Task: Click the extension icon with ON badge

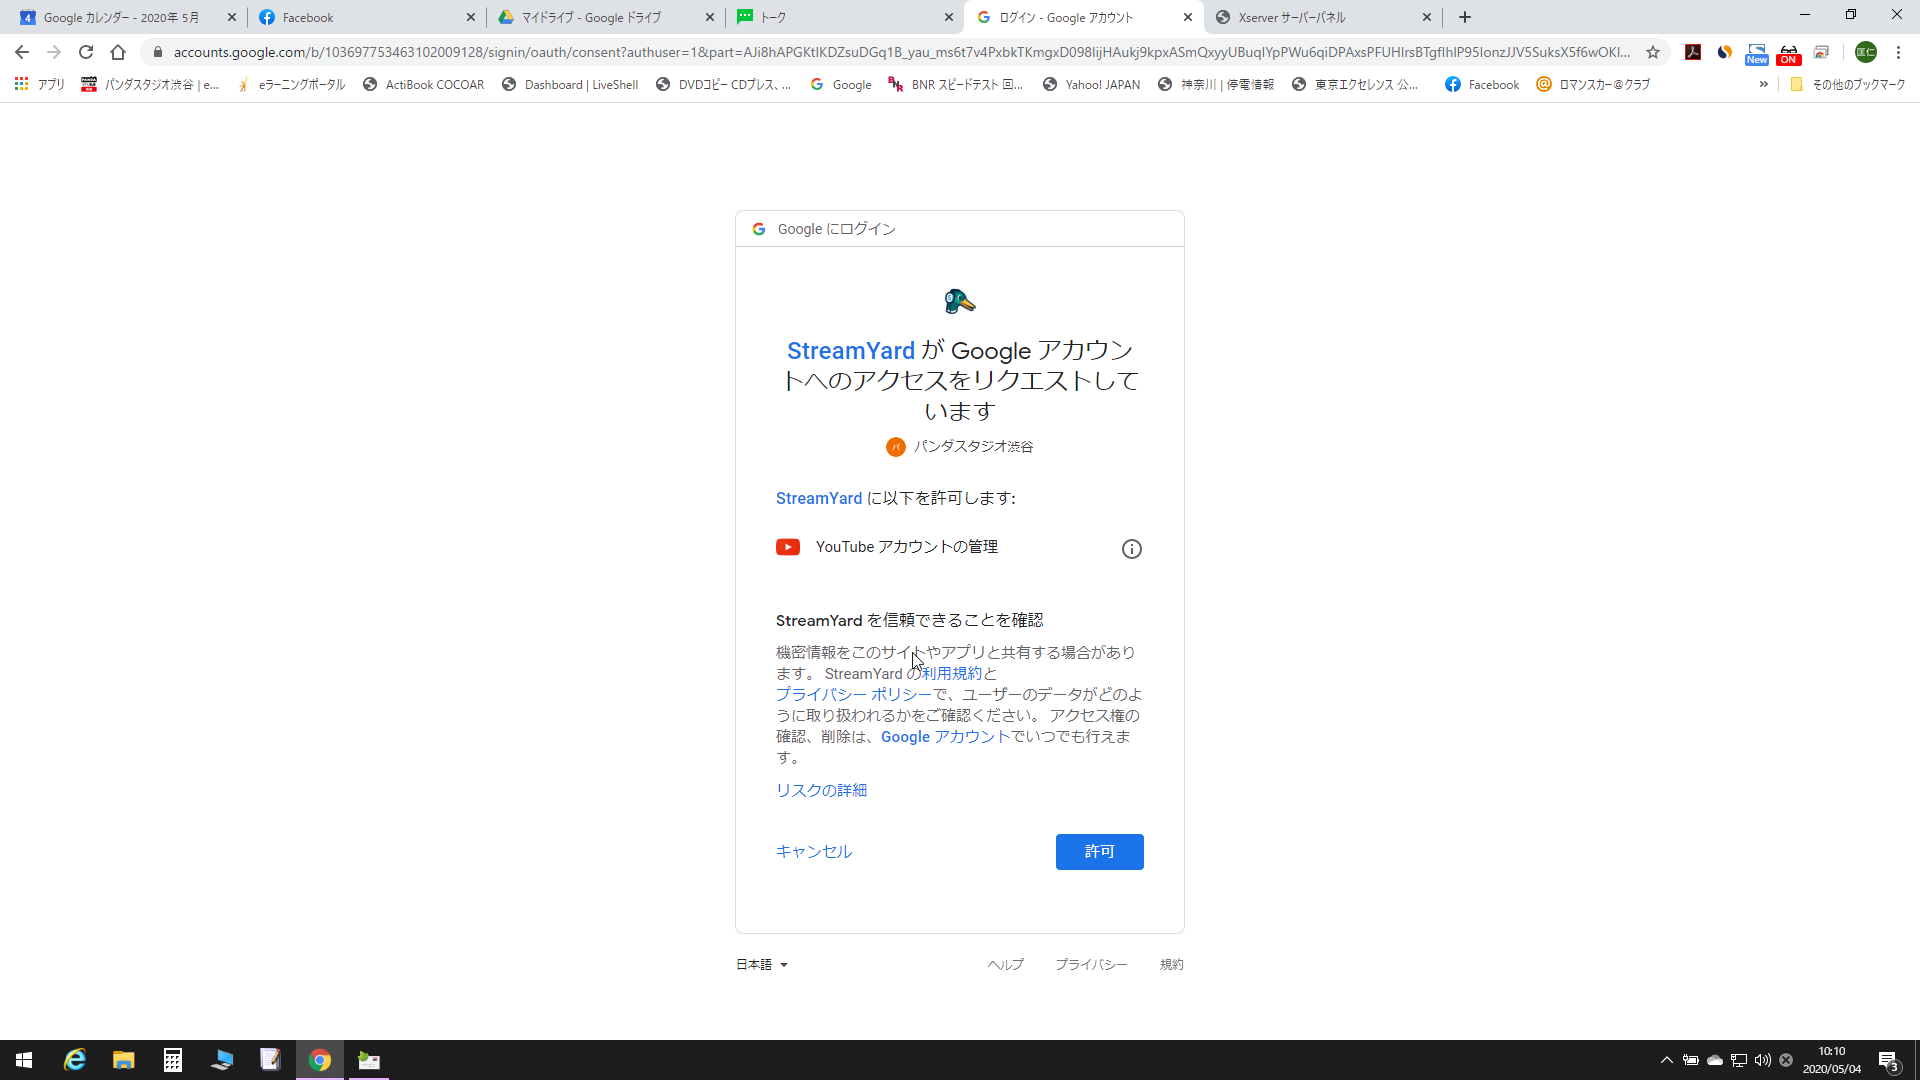Action: pyautogui.click(x=1789, y=53)
